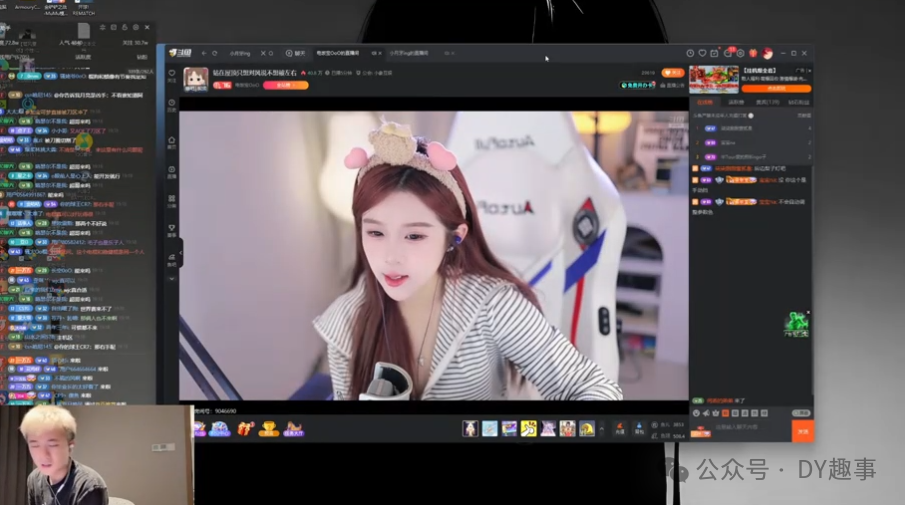This screenshot has height=505, width=905.
Task: Close the ad banner
Action: click(809, 70)
